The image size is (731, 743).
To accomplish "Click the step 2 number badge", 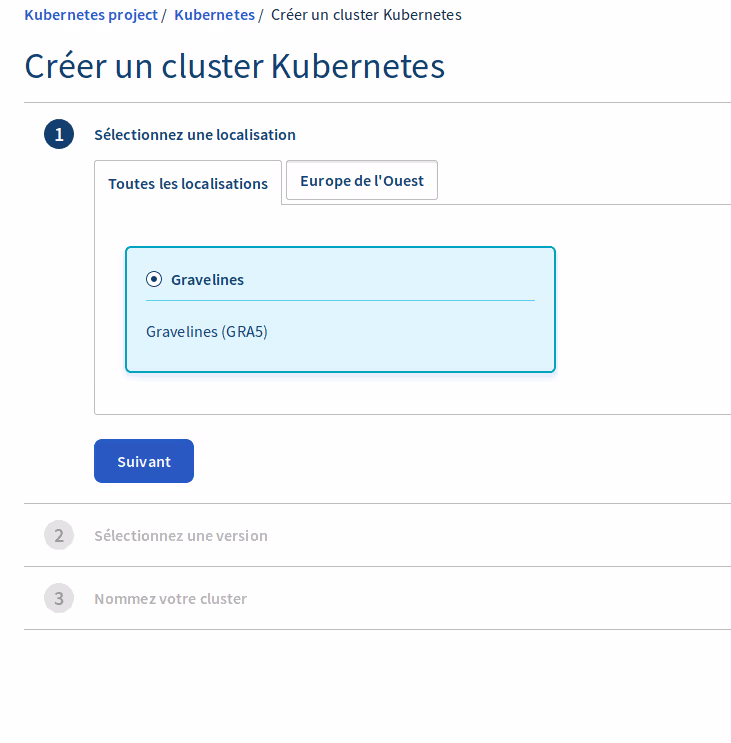I will [x=59, y=535].
